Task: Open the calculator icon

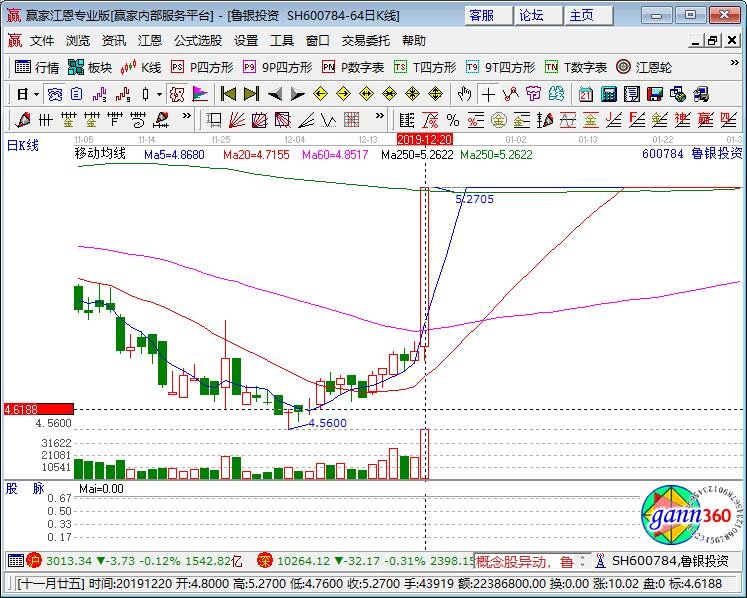Action: (x=608, y=94)
